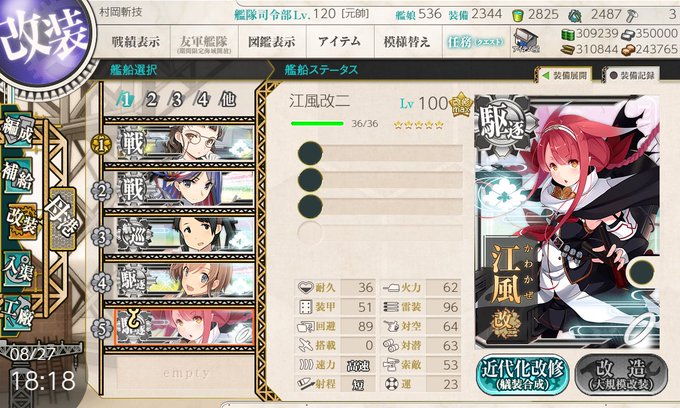680x408 pixels.
Task: Select the 入渠 docking side icon
Action: pyautogui.click(x=17, y=268)
